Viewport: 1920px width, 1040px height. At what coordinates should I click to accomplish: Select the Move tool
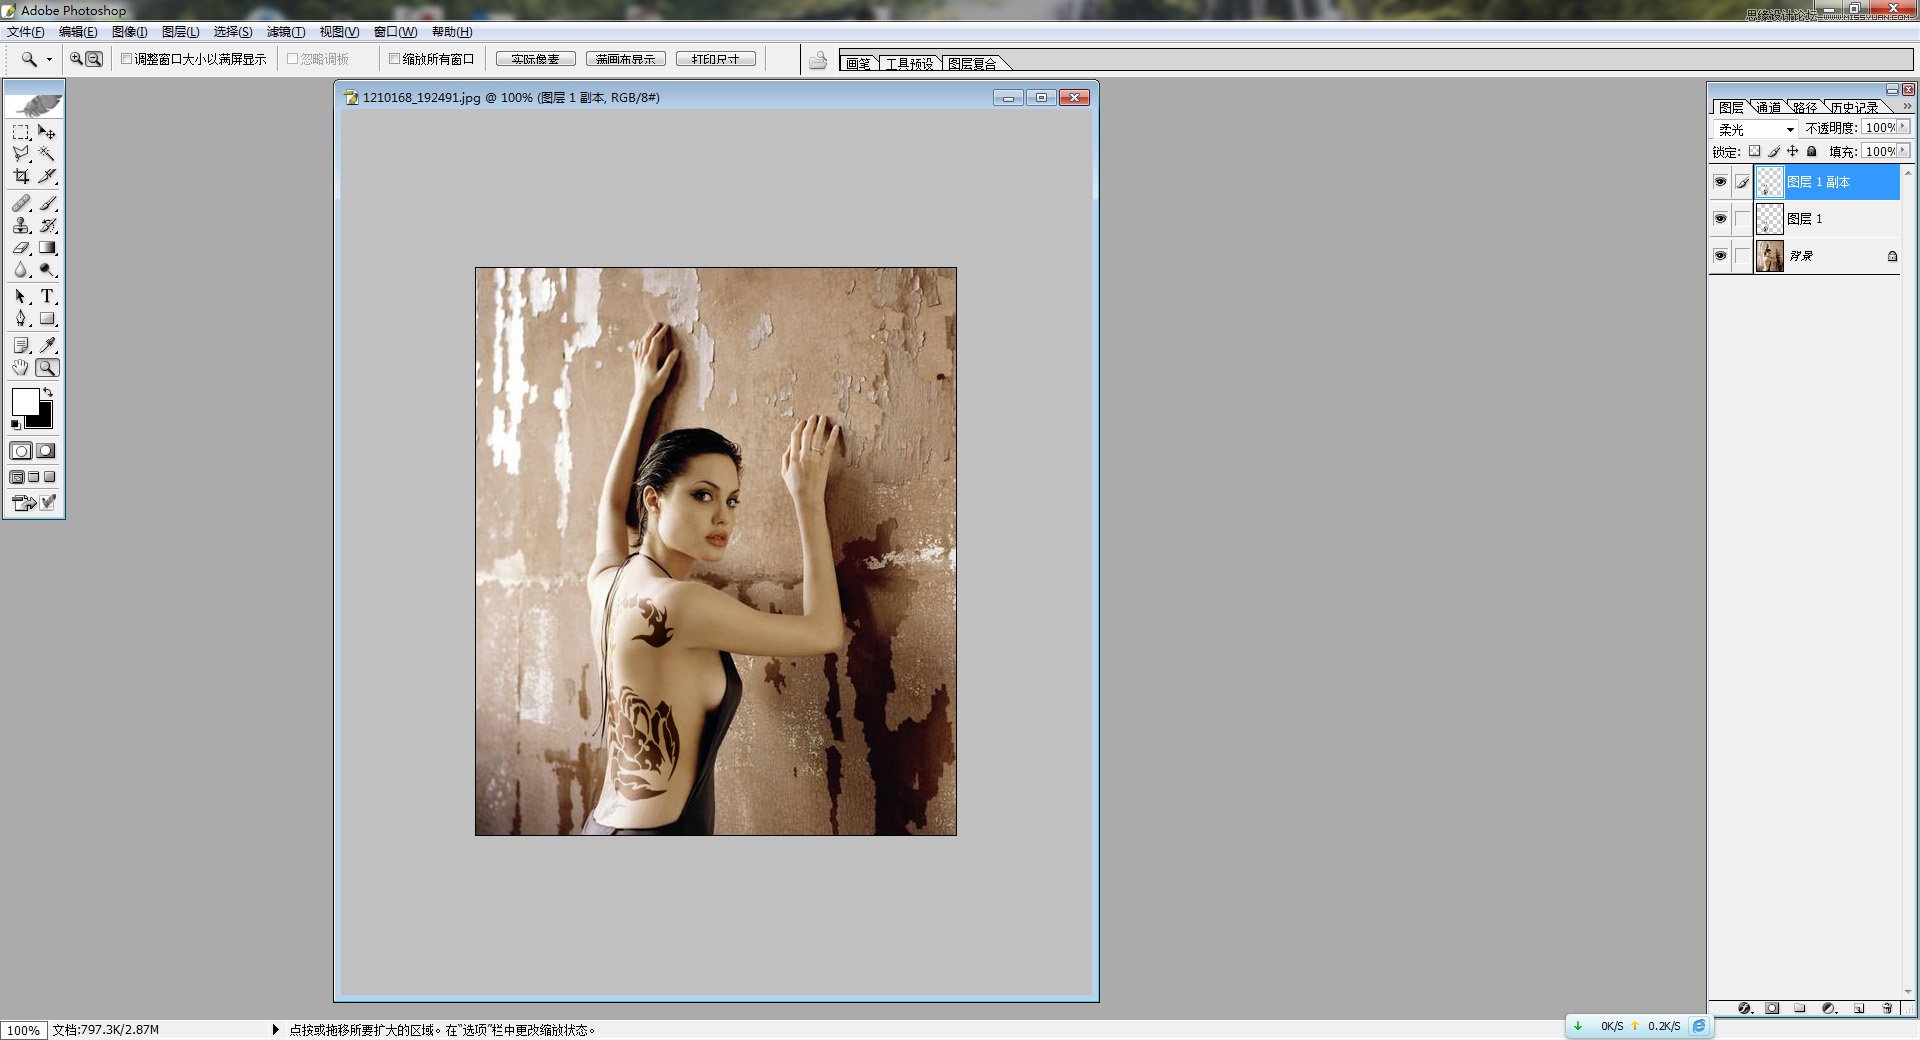[47, 132]
